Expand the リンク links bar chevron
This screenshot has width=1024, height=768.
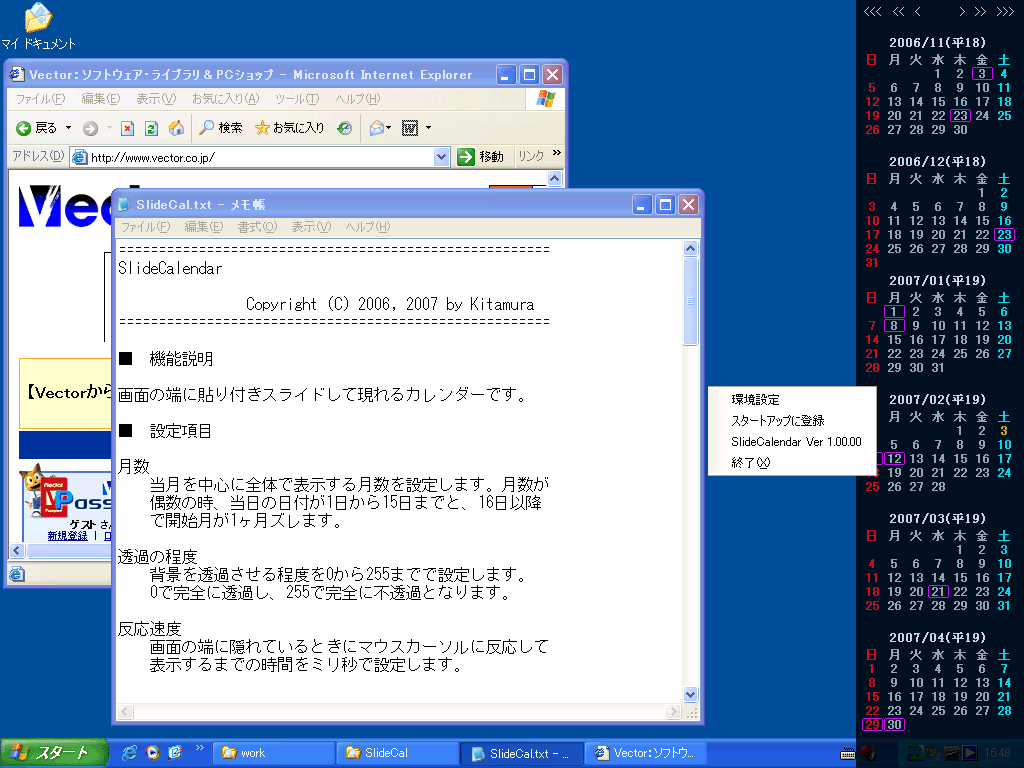pos(556,153)
